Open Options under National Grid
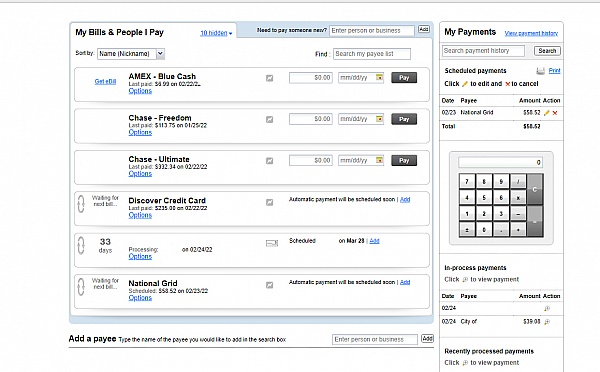The height and width of the screenshot is (372, 600). pyautogui.click(x=140, y=298)
